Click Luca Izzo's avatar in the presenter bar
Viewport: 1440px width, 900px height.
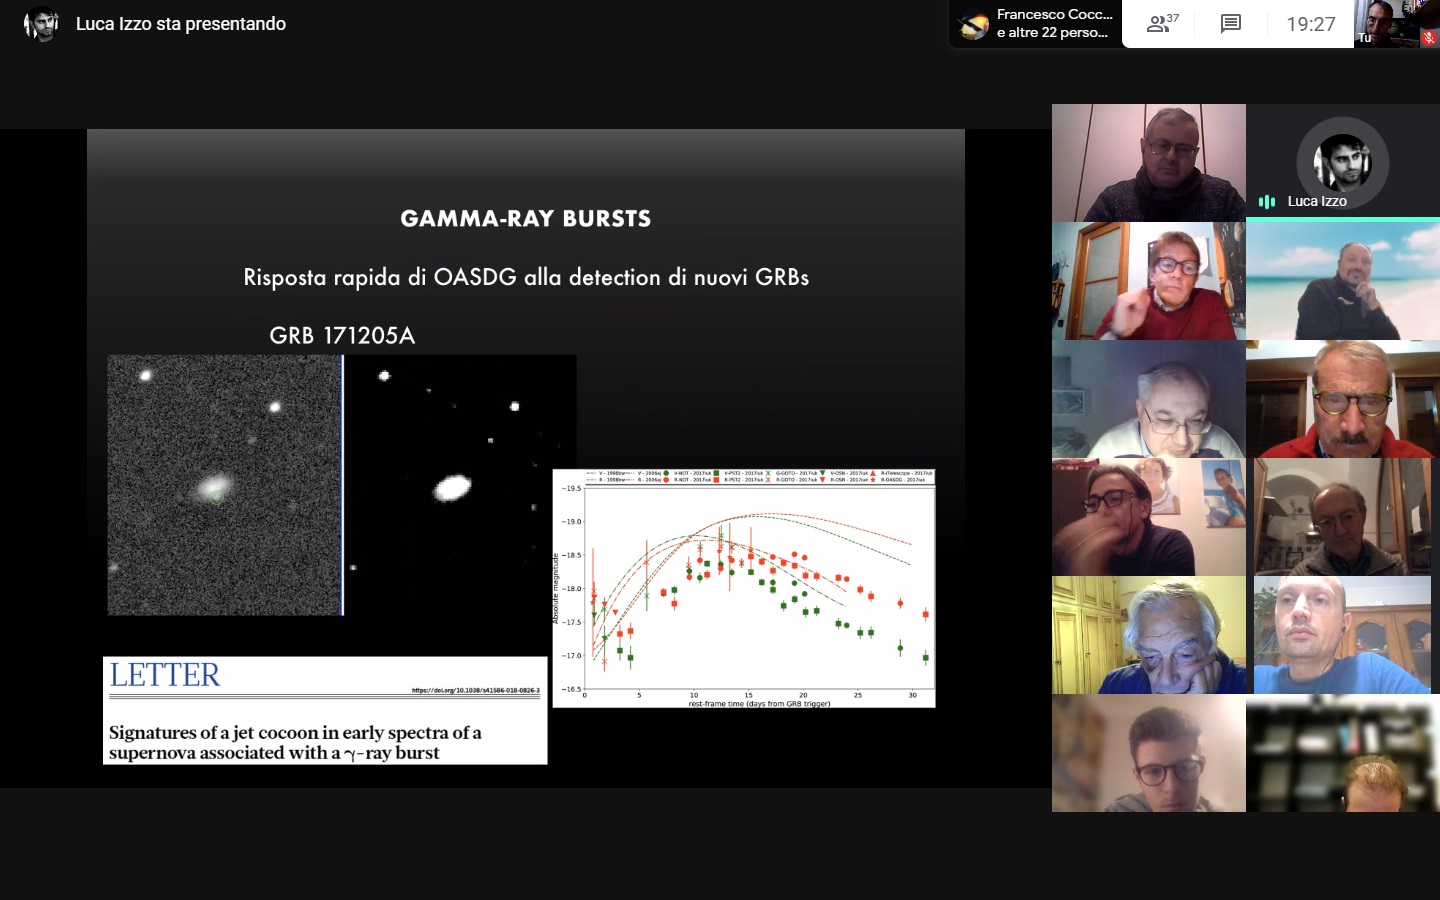41,24
